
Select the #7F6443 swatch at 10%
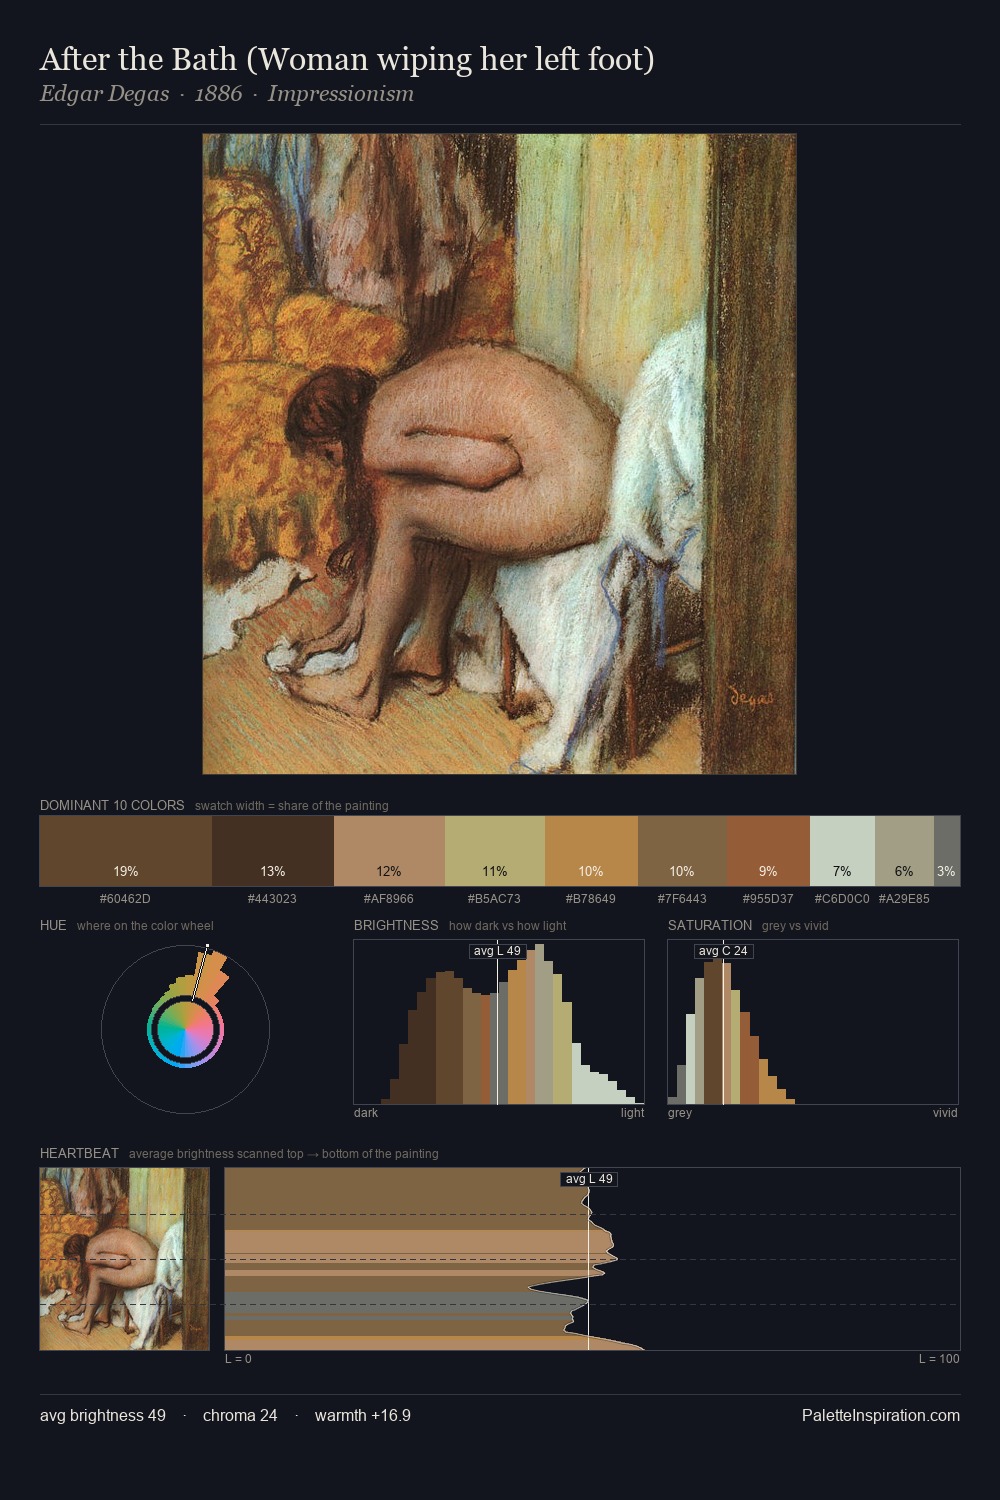(683, 851)
